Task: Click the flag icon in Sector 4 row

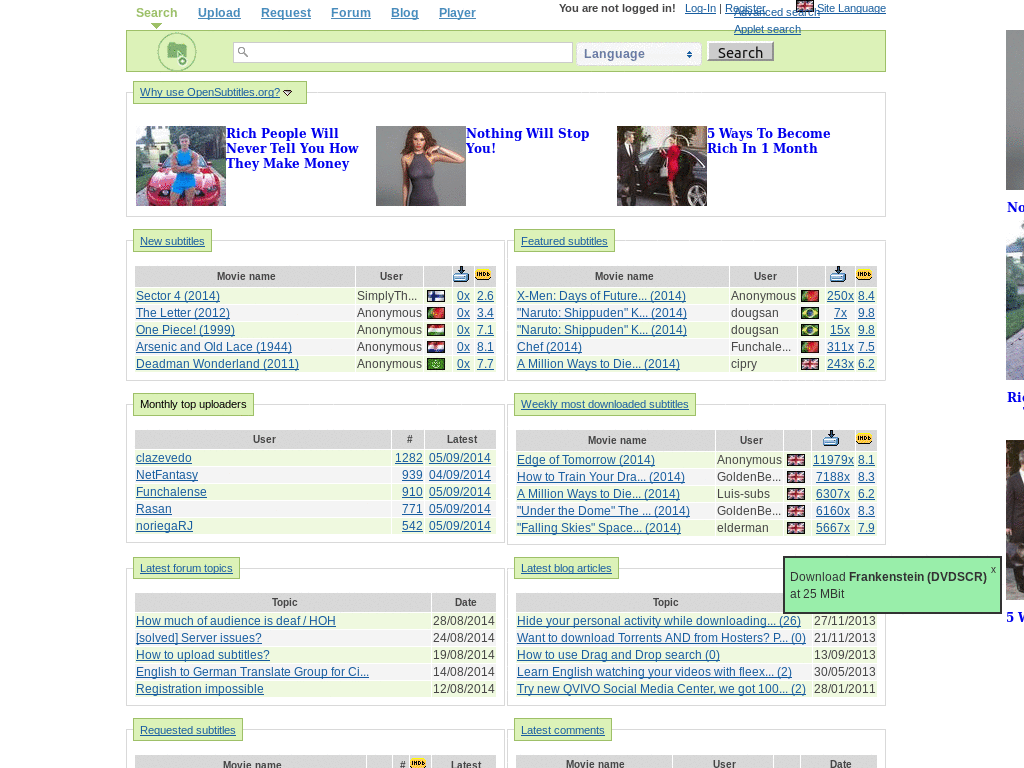Action: coord(436,296)
